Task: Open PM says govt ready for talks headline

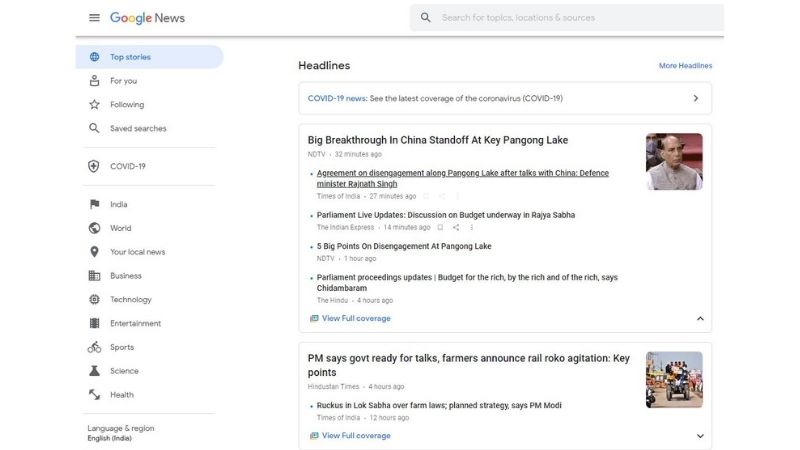Action: tap(469, 365)
